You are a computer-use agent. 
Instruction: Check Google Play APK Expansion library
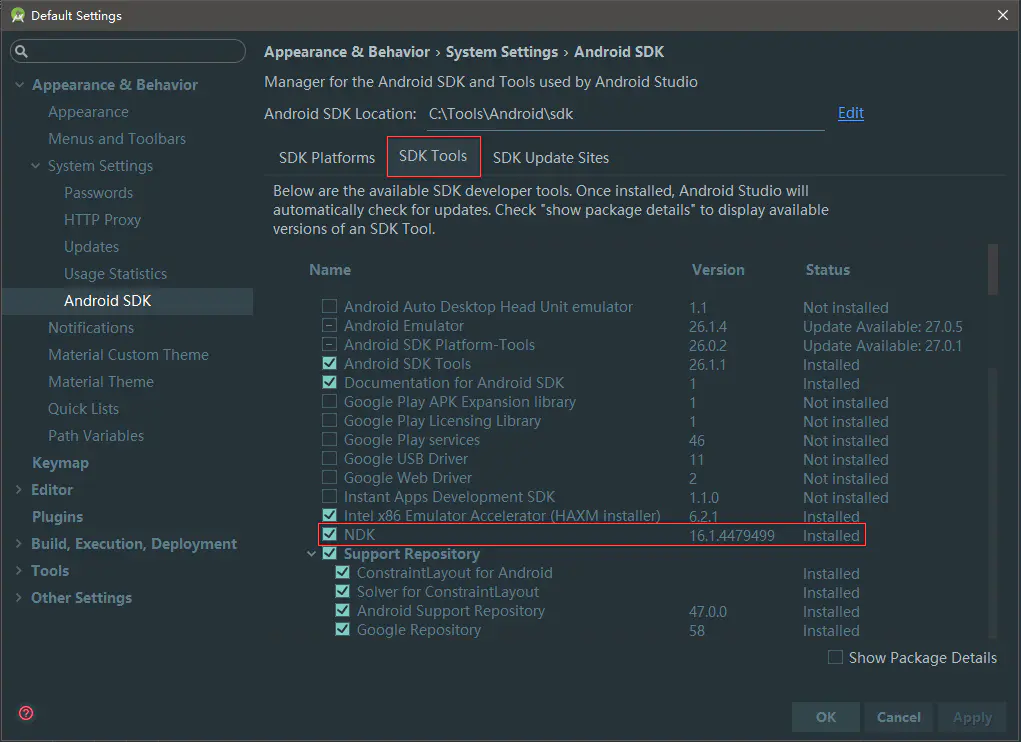click(x=329, y=401)
